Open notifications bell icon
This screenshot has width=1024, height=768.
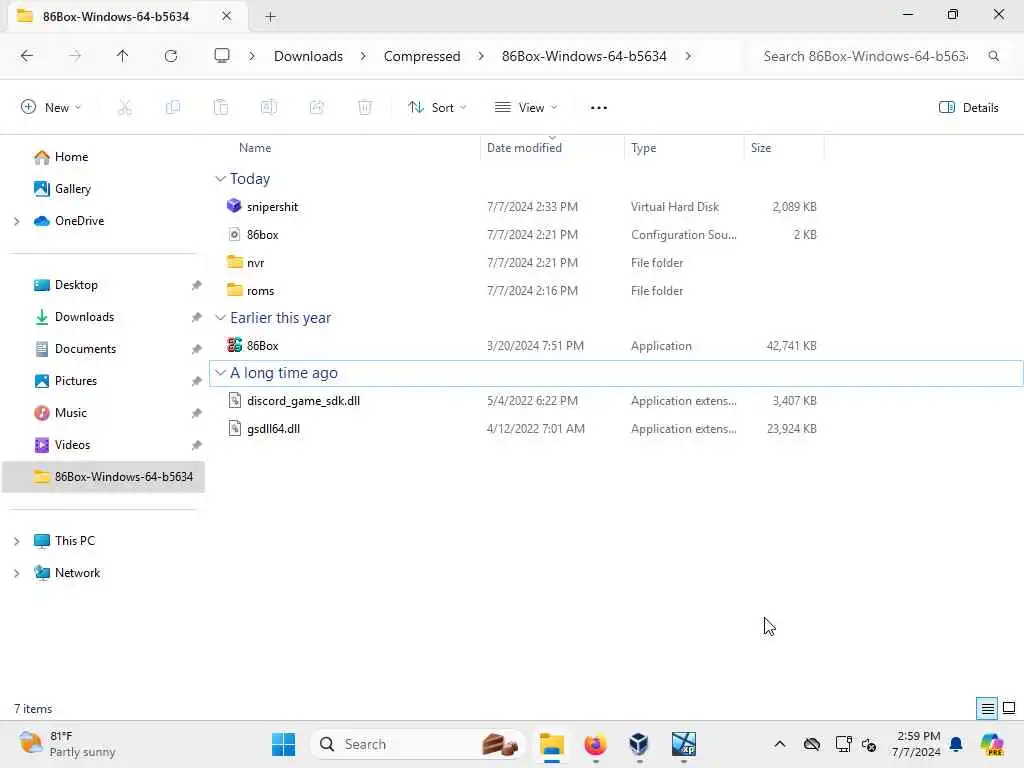[x=956, y=744]
